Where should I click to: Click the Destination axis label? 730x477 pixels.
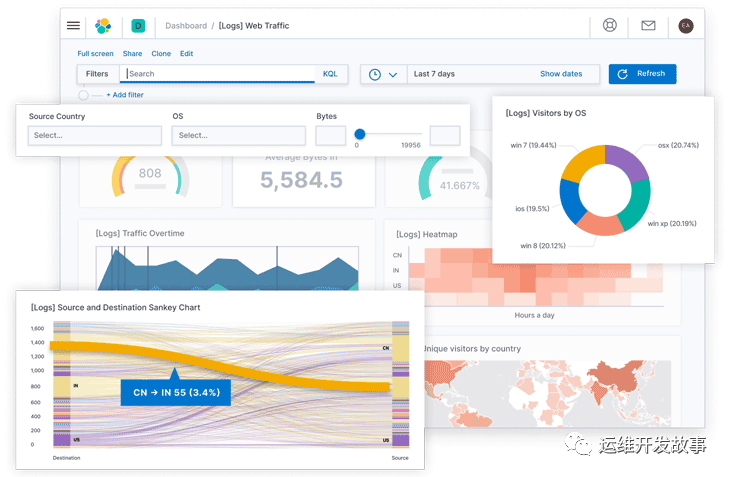(x=66, y=458)
